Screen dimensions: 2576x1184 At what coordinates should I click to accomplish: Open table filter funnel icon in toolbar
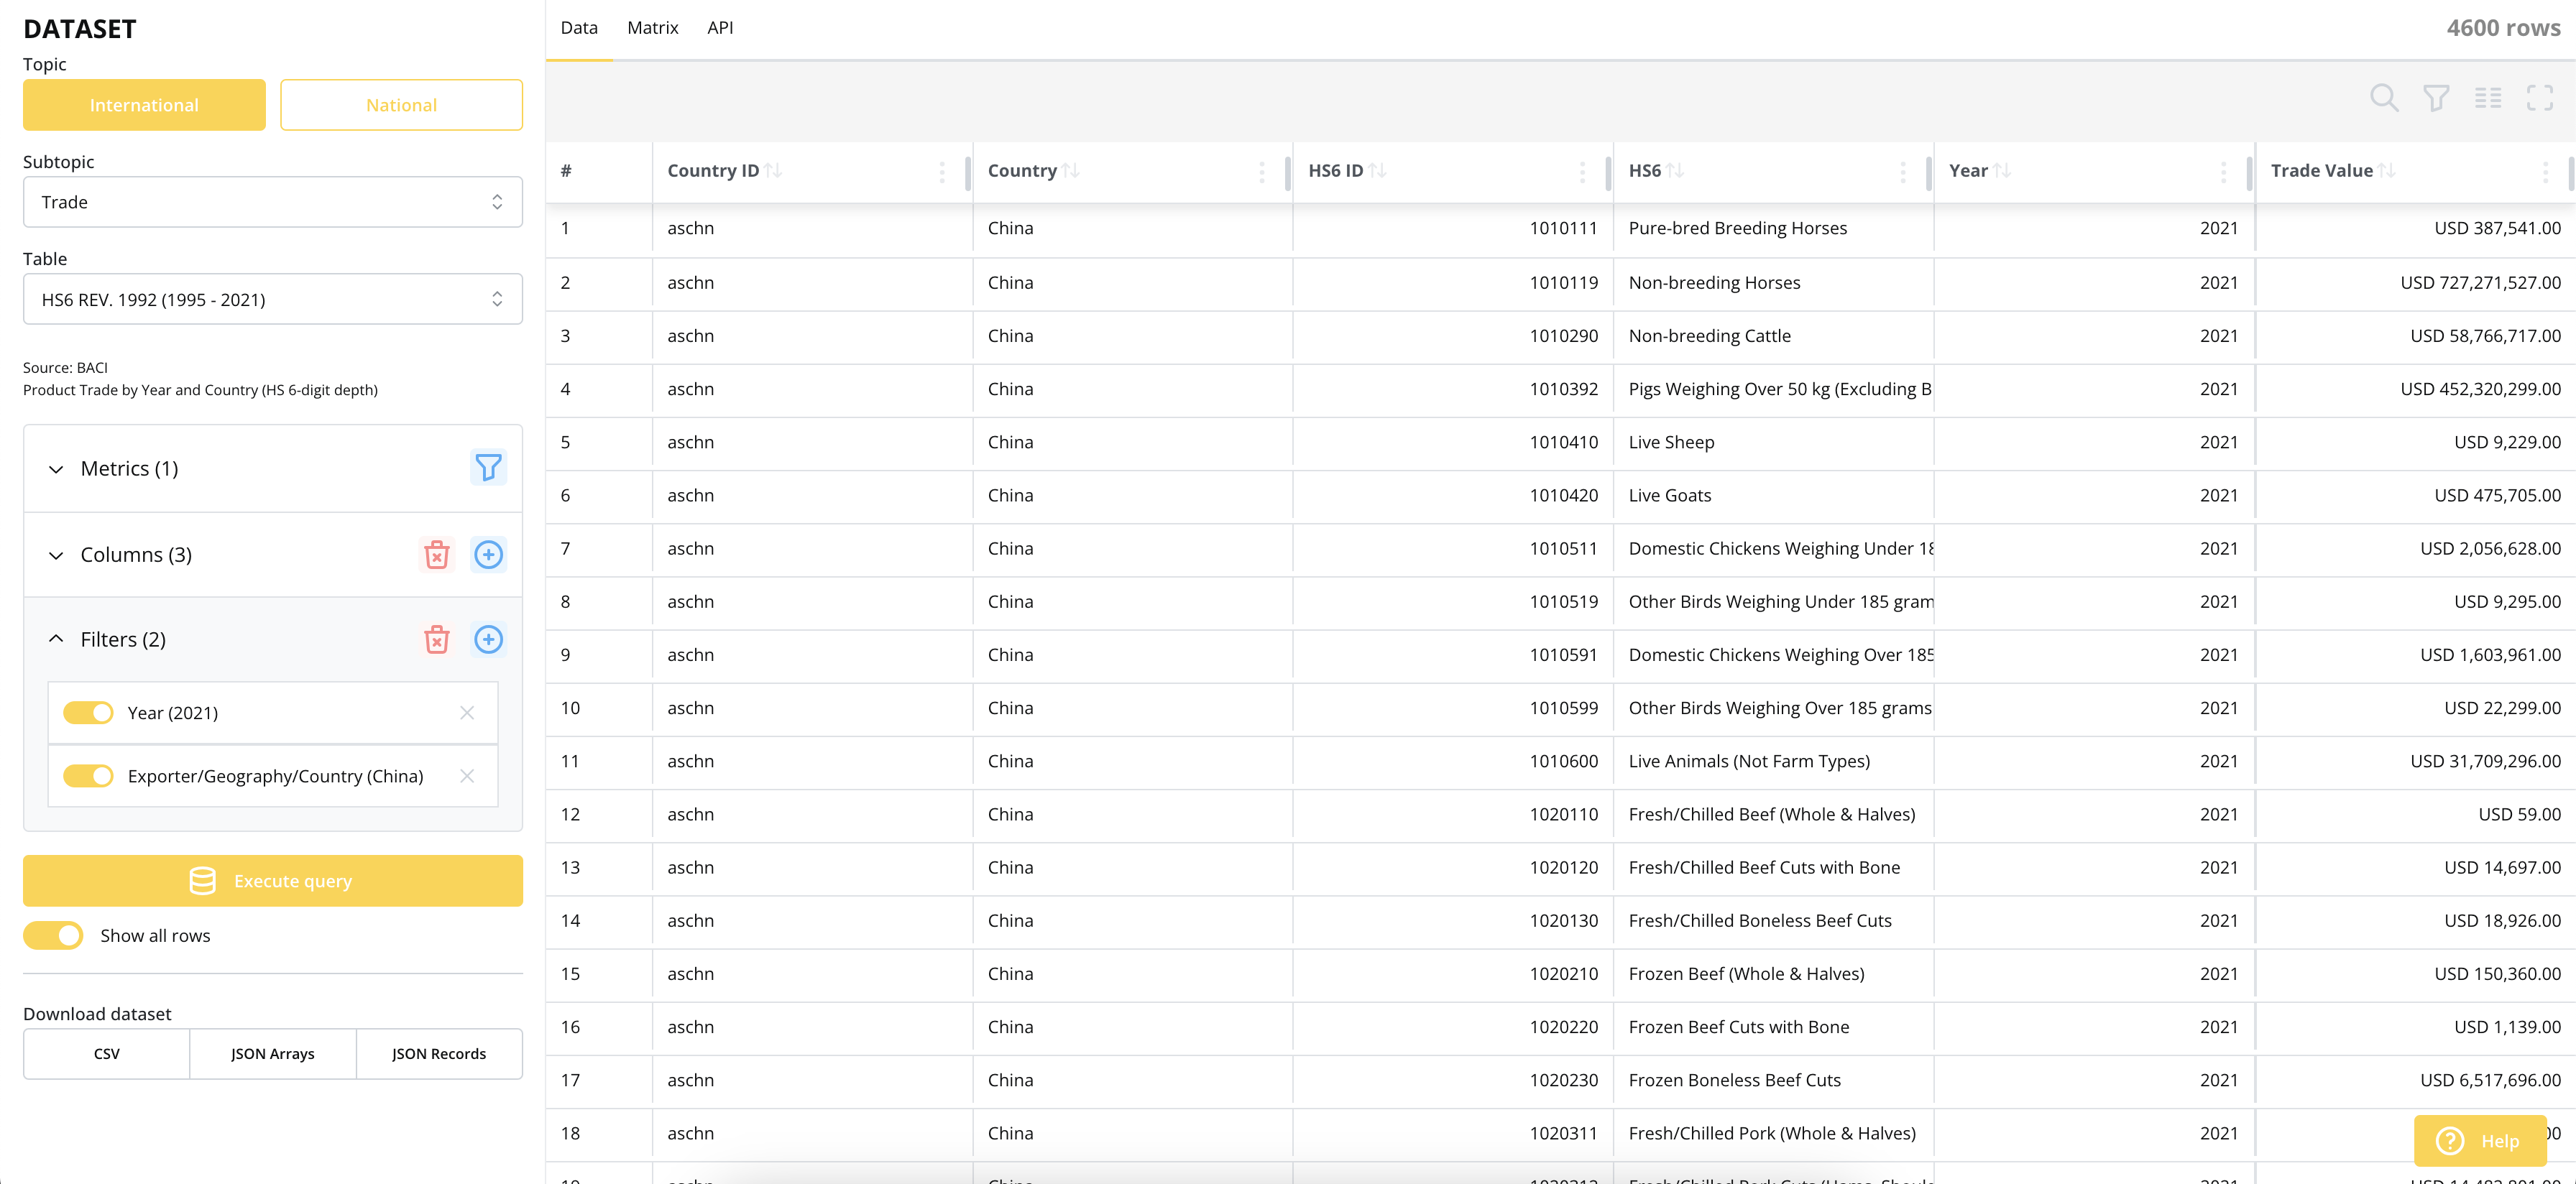pos(2435,98)
